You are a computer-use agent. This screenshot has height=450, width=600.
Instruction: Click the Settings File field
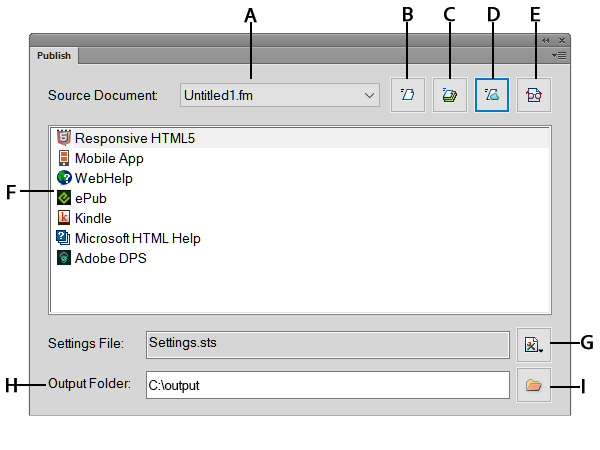(x=327, y=344)
